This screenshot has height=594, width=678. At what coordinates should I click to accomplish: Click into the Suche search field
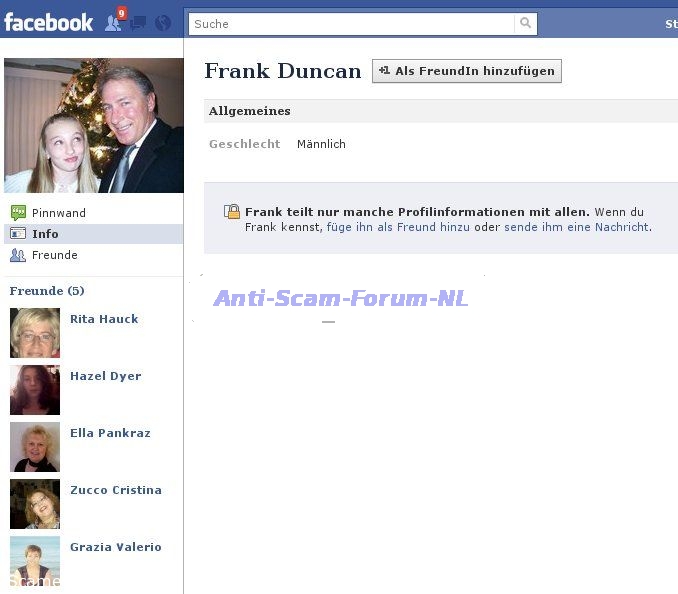(350, 24)
